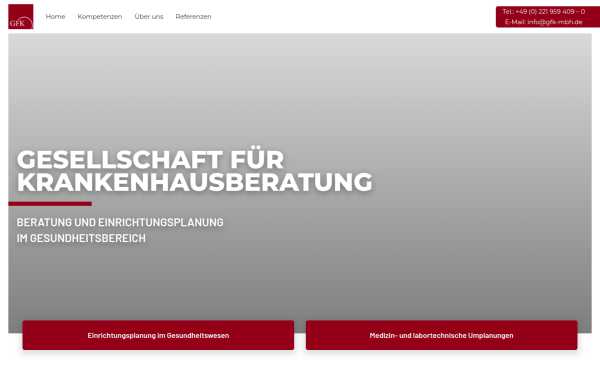Click the Beratung und Einrichtungsplanung line
The image size is (600, 375).
pyautogui.click(x=120, y=222)
